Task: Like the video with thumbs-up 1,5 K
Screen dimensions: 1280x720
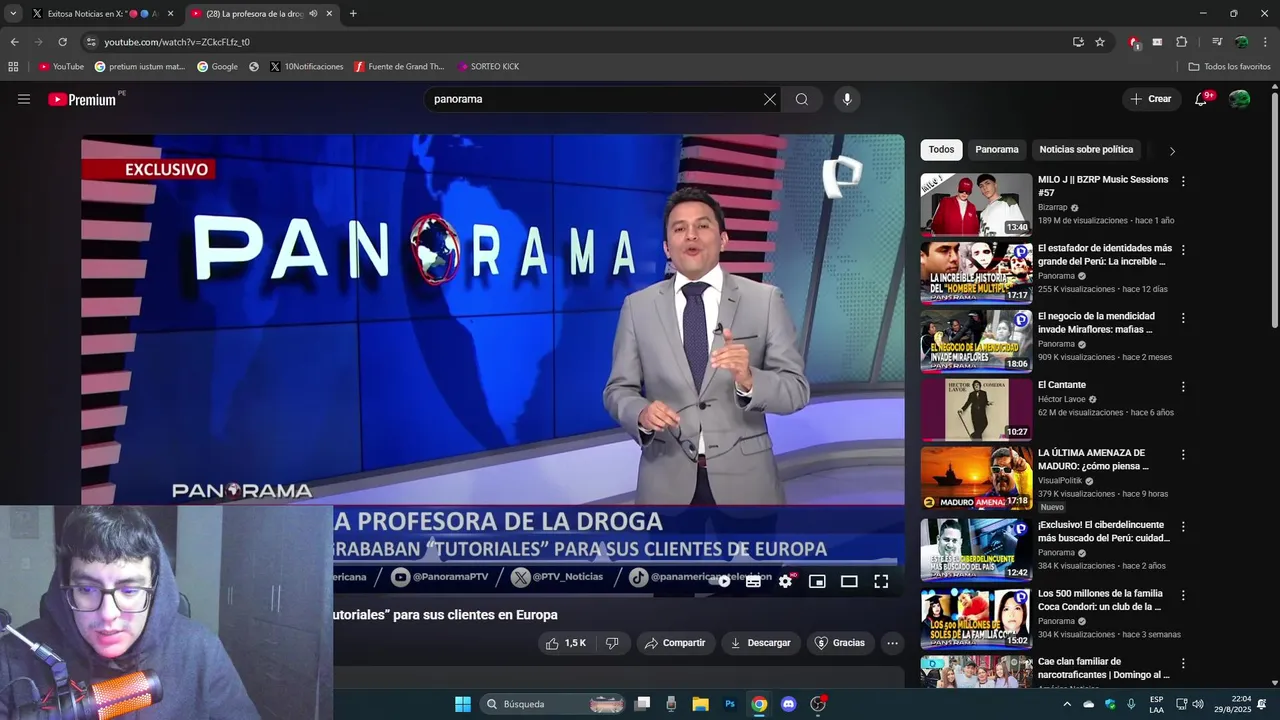Action: click(566, 643)
